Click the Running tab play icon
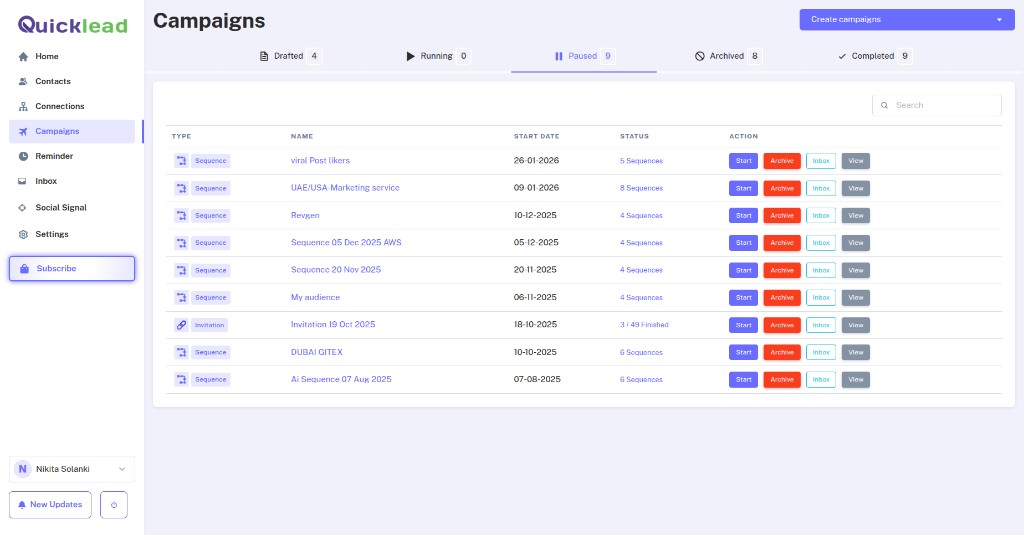The height and width of the screenshot is (535, 1024). (x=410, y=56)
